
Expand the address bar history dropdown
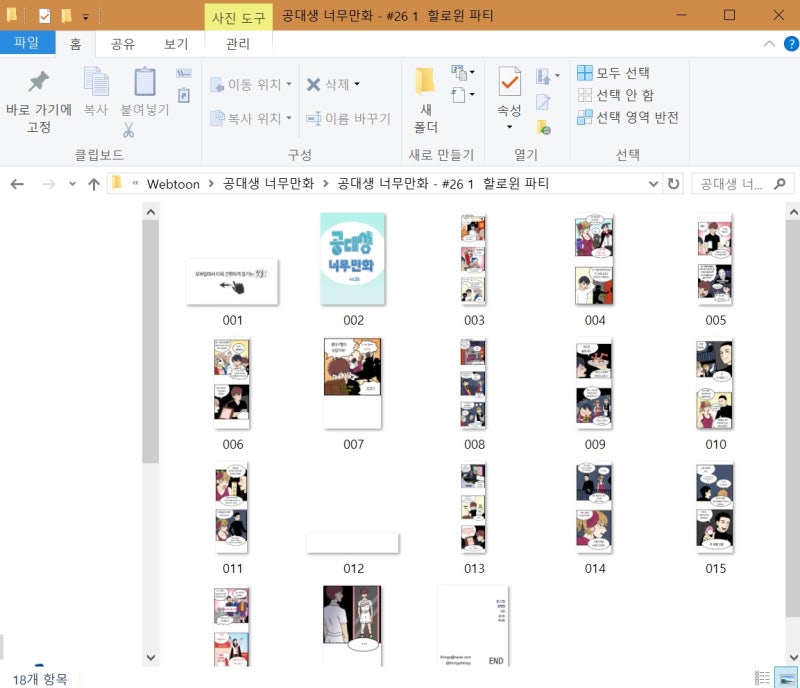(x=653, y=184)
